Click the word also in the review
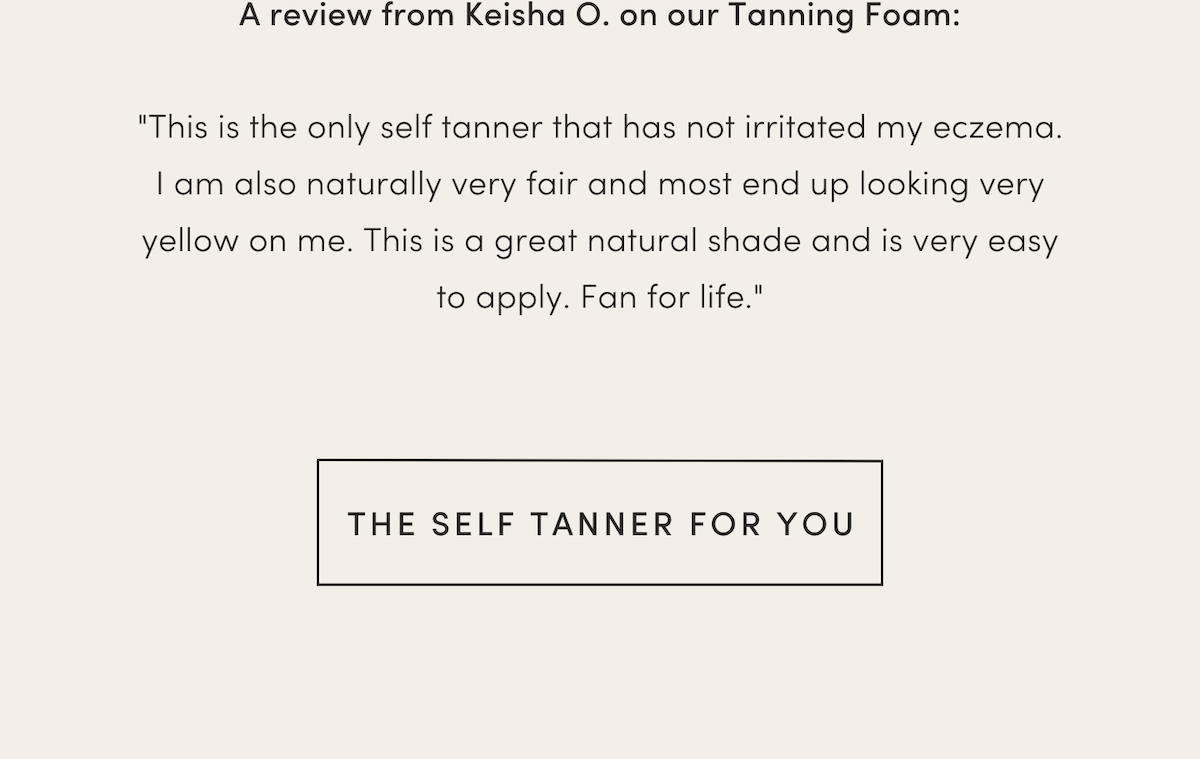 pos(265,185)
